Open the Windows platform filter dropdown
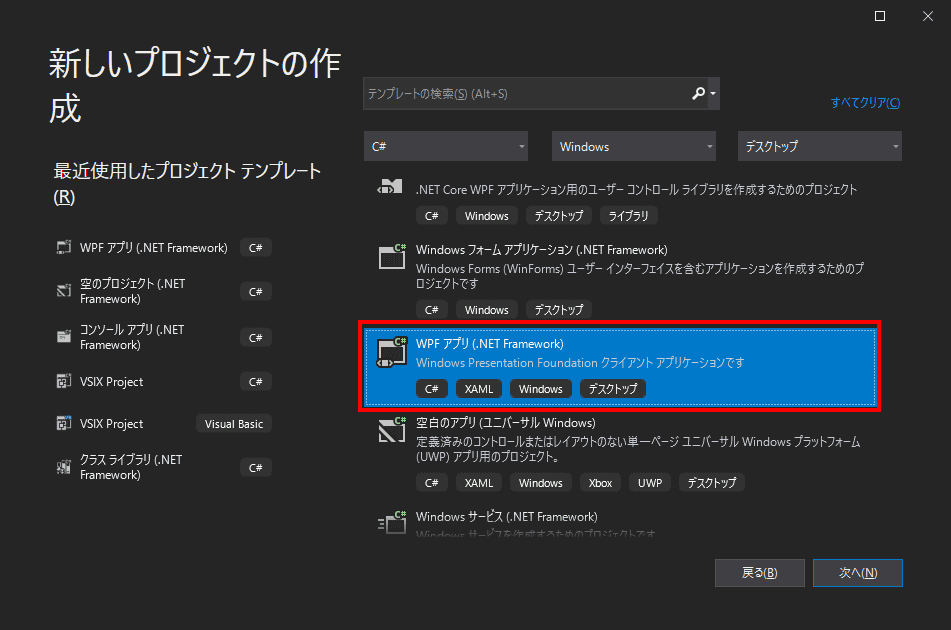This screenshot has height=630, width=951. tap(634, 146)
